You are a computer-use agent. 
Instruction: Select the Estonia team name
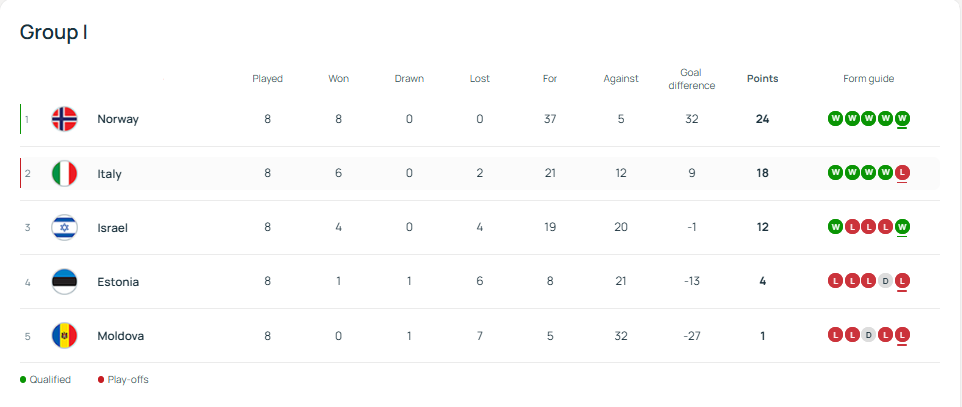118,282
